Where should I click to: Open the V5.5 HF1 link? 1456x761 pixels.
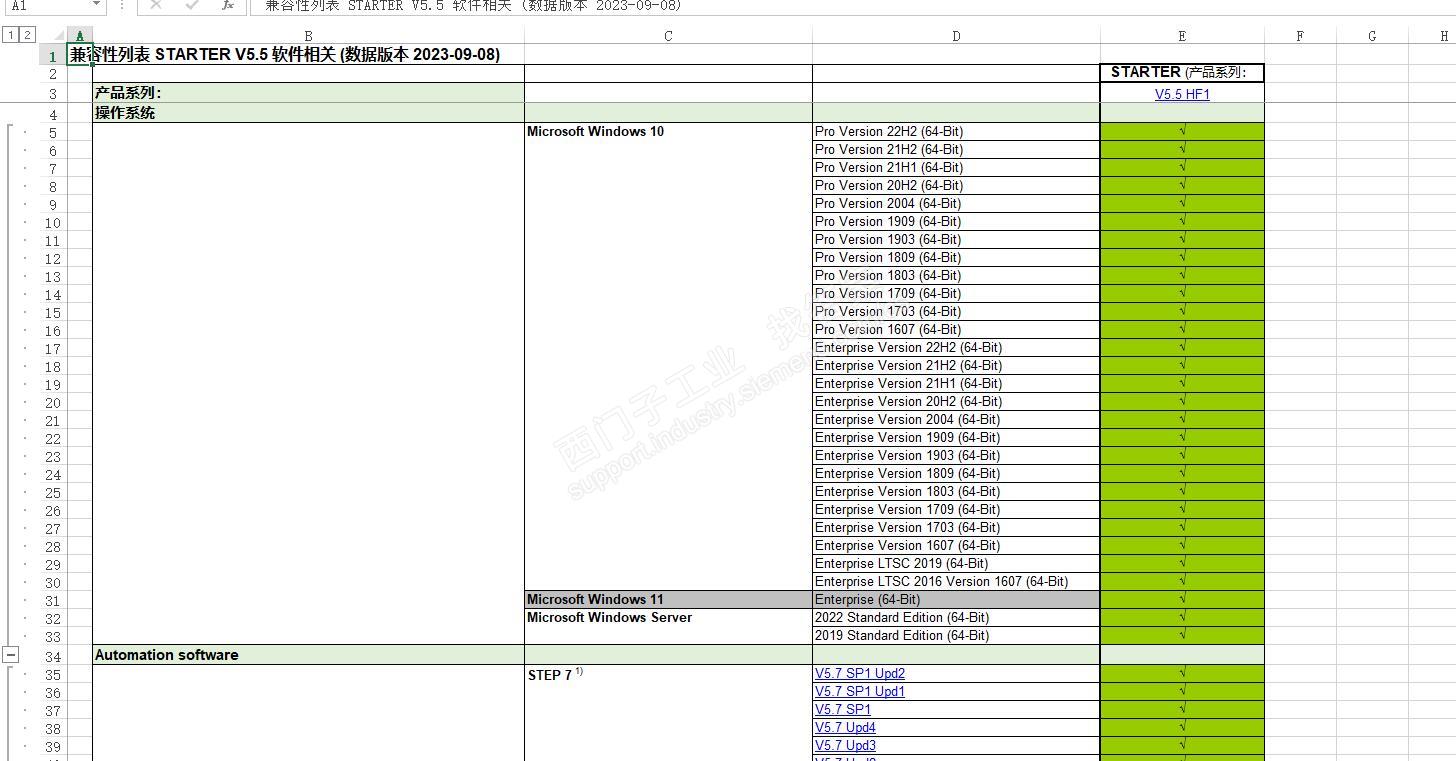coord(1182,94)
